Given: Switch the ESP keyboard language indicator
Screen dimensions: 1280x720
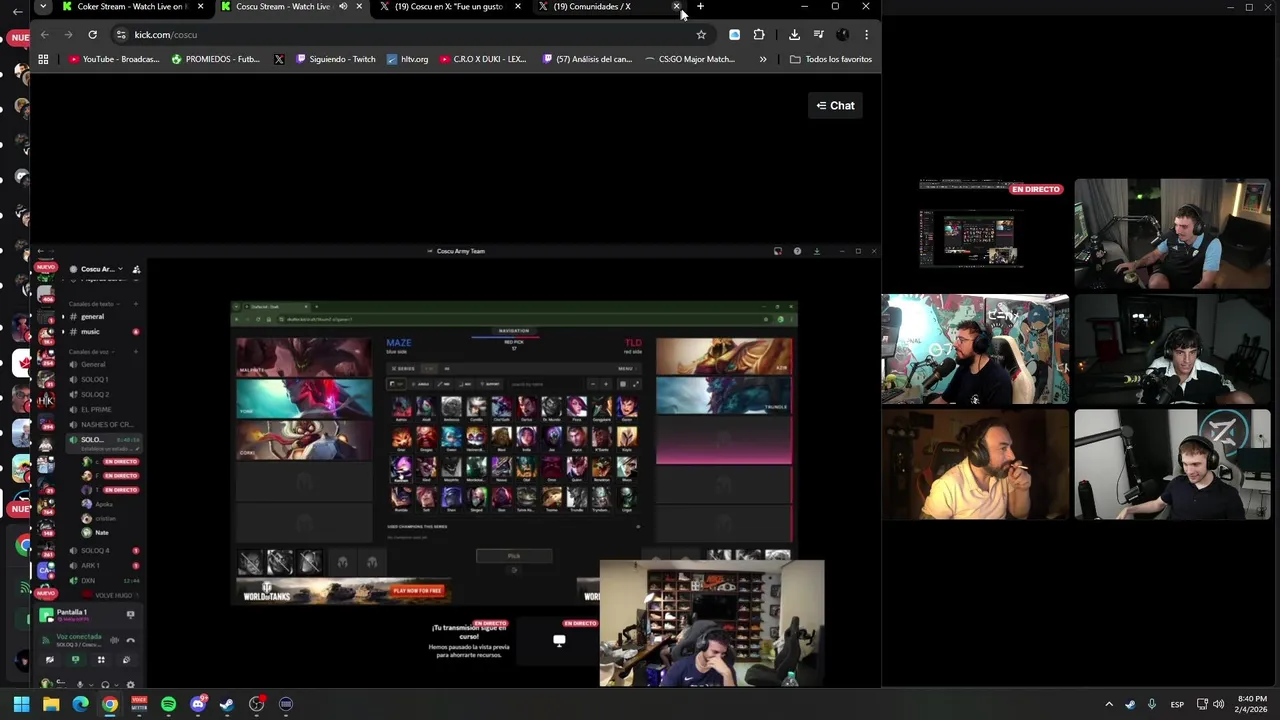Looking at the screenshot, I should (1178, 705).
